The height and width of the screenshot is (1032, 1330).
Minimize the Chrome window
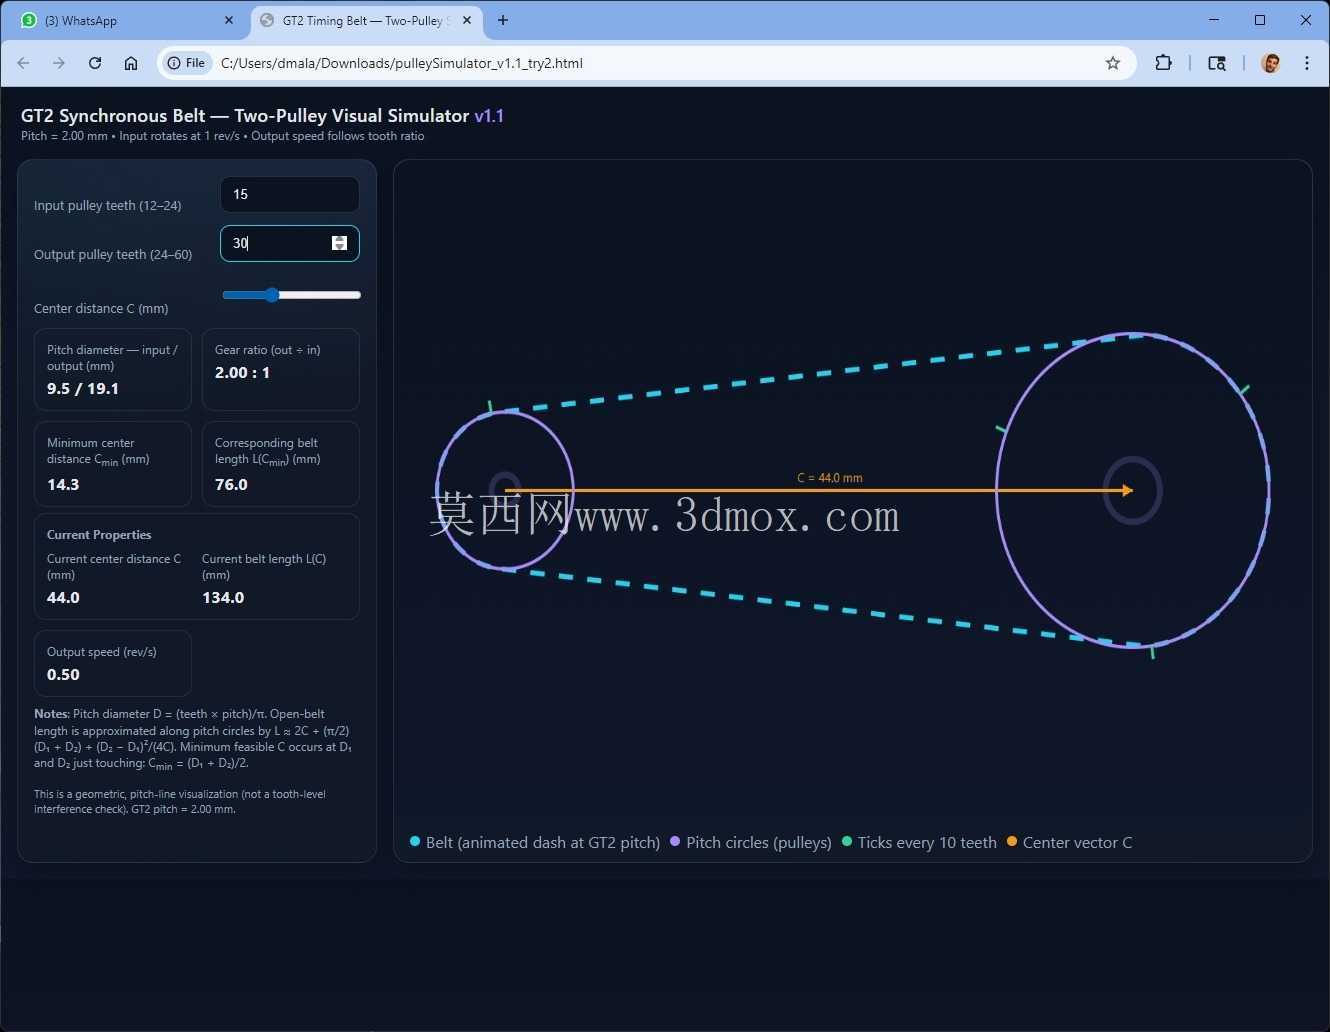(x=1214, y=20)
